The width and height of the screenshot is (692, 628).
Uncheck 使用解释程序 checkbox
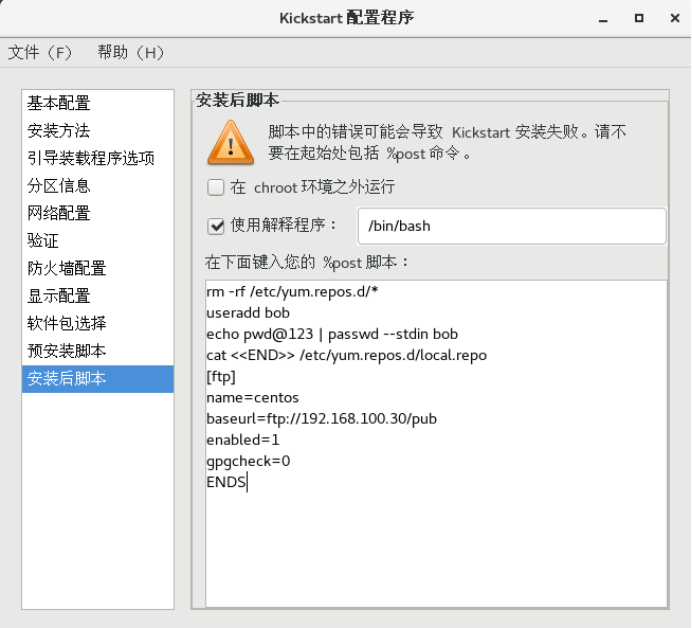point(216,226)
